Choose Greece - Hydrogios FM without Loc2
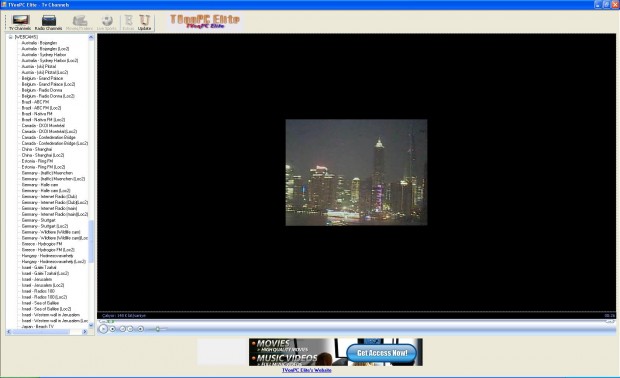Viewport: 620px width, 378px height. point(42,244)
